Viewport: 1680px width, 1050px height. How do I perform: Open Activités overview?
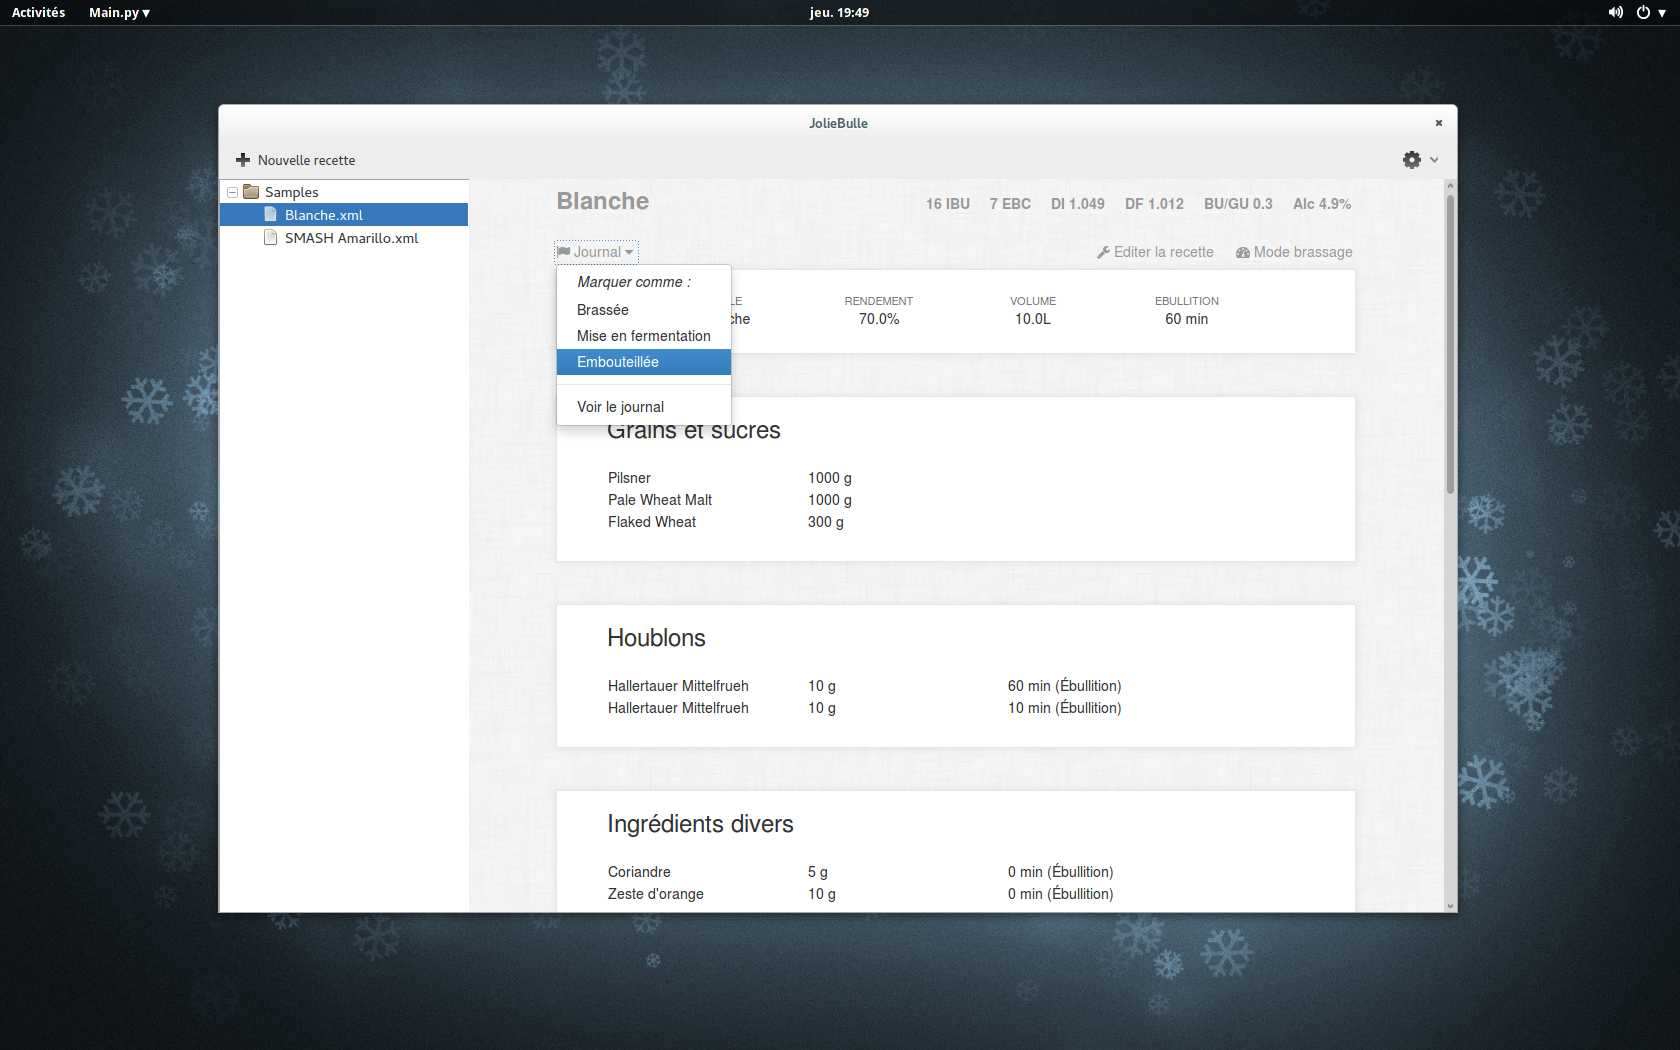(38, 13)
